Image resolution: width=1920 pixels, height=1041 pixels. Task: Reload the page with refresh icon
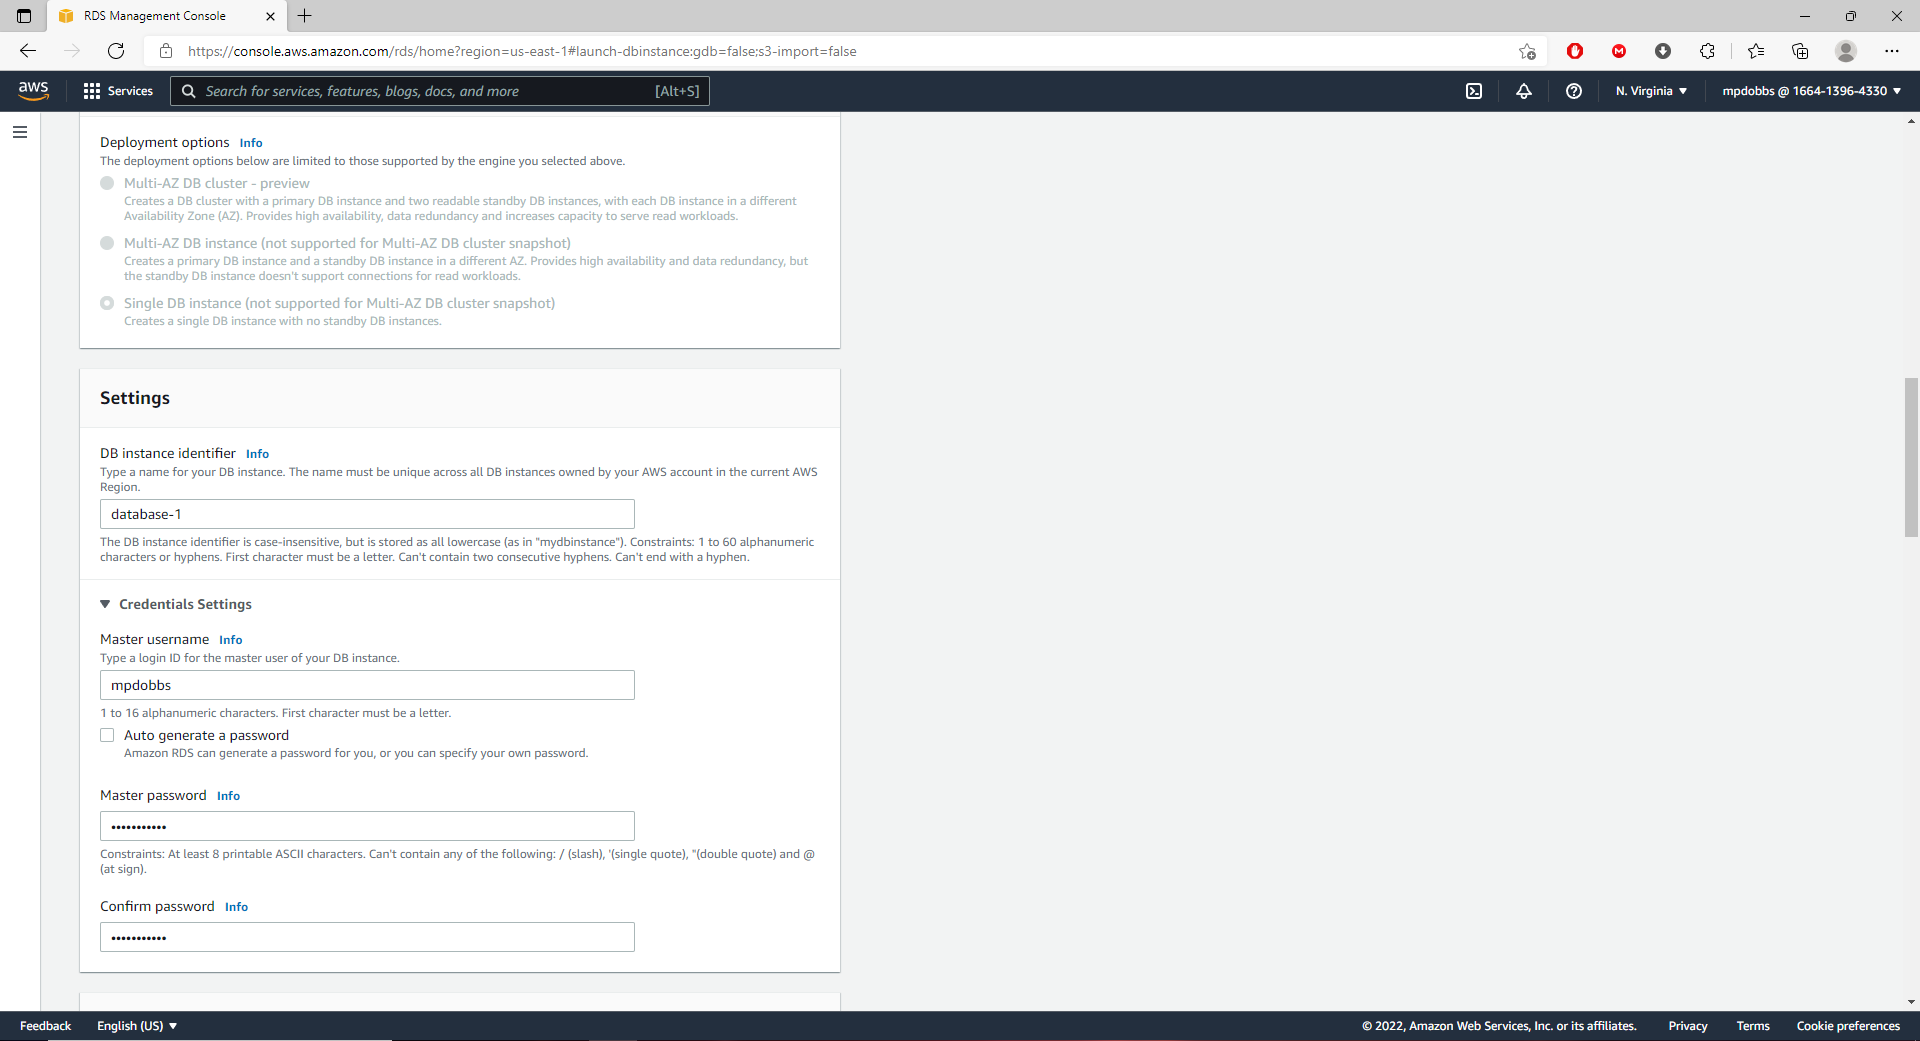[116, 51]
